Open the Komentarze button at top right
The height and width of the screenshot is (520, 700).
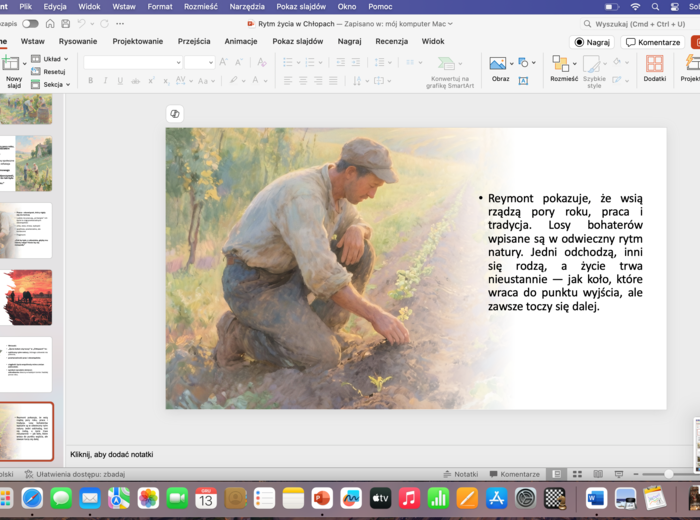(653, 42)
